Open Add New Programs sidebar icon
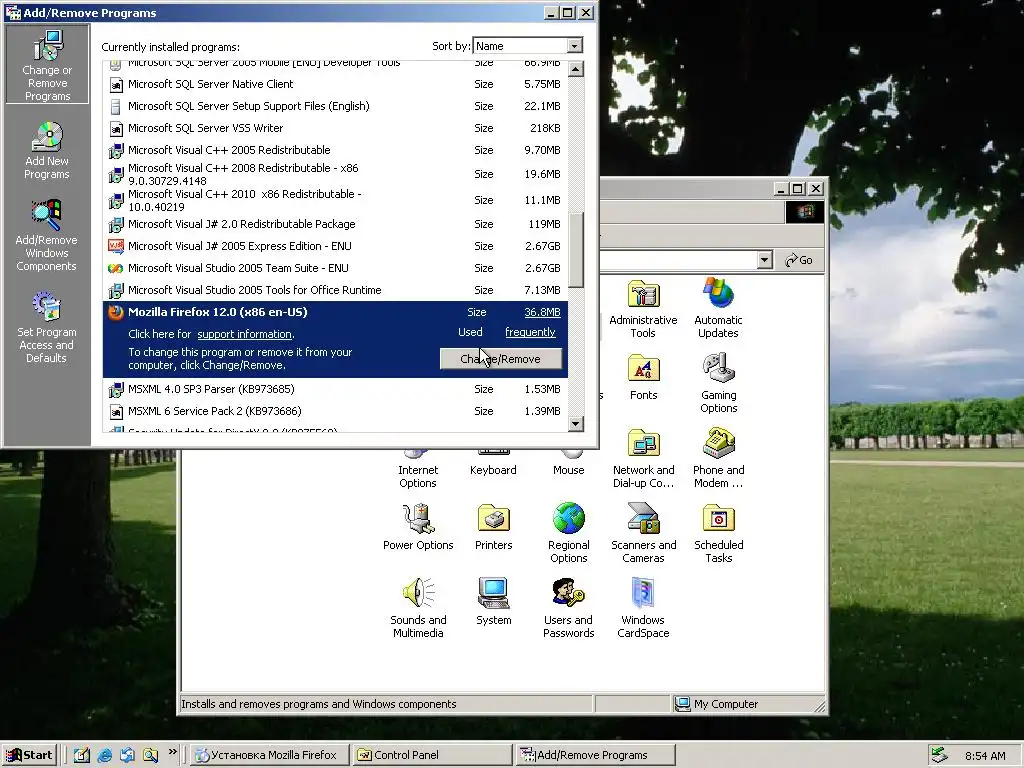This screenshot has height=768, width=1024. 47,150
